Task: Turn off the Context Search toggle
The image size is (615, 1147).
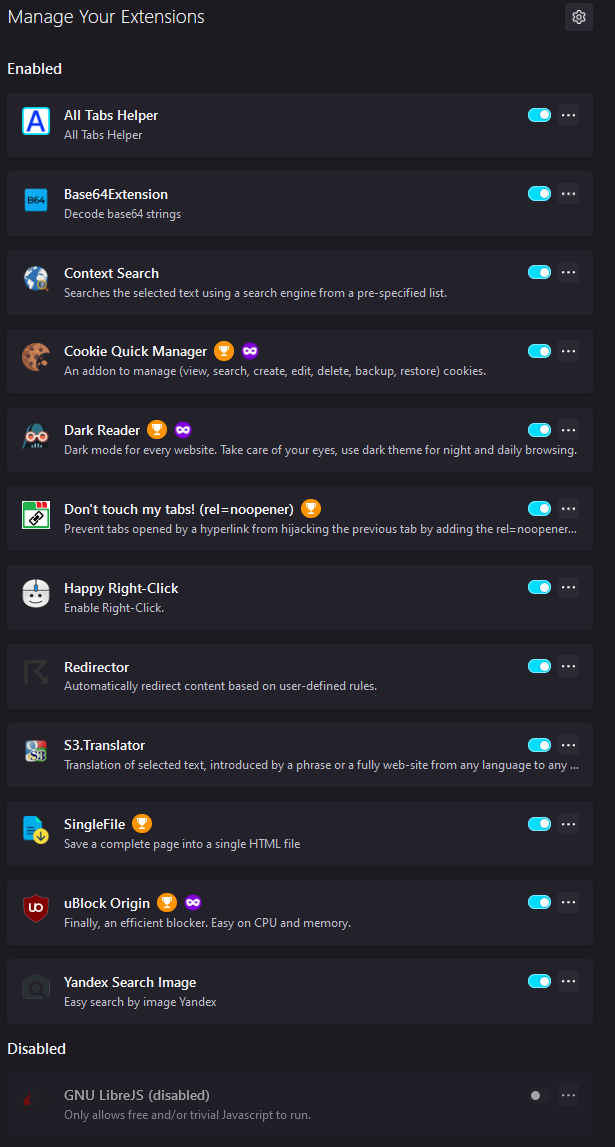Action: coord(540,272)
